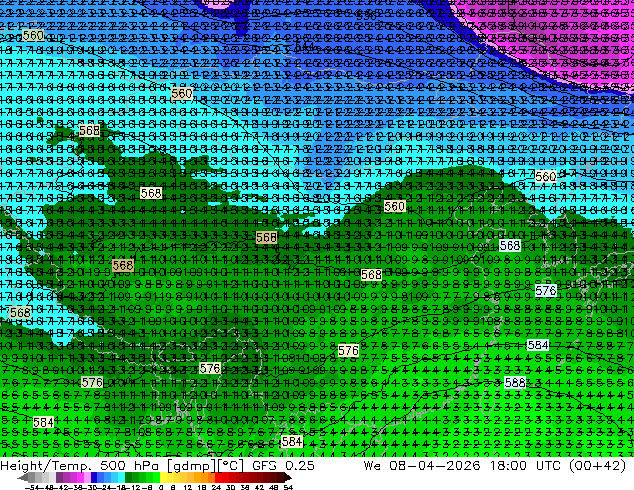Click the cyan swatch in the color legend
The image size is (634, 490).
click(121, 478)
